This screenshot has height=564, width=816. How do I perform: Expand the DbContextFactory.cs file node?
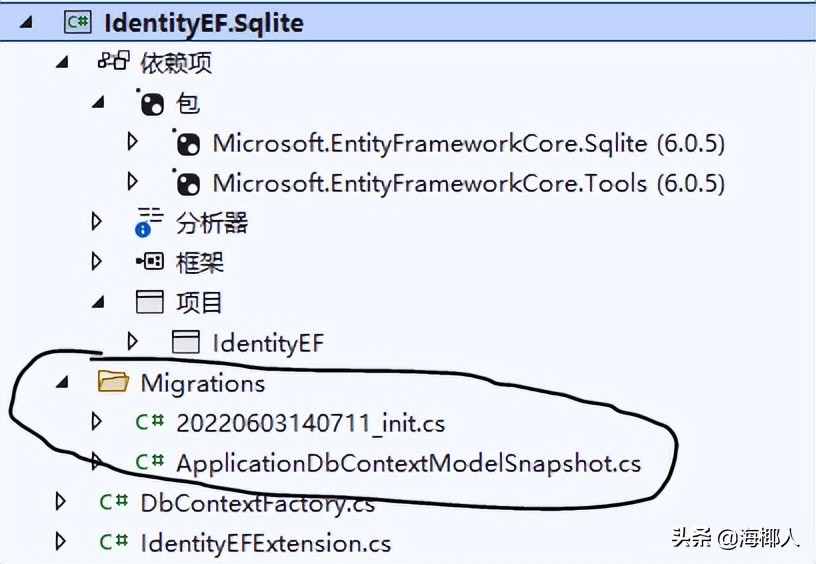pyautogui.click(x=60, y=502)
